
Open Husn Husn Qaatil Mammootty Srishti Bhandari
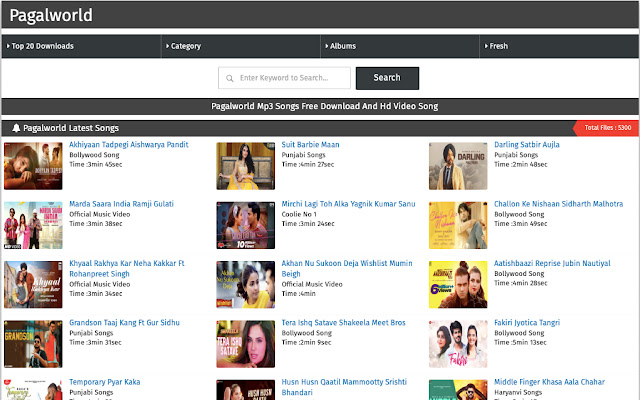coord(344,387)
